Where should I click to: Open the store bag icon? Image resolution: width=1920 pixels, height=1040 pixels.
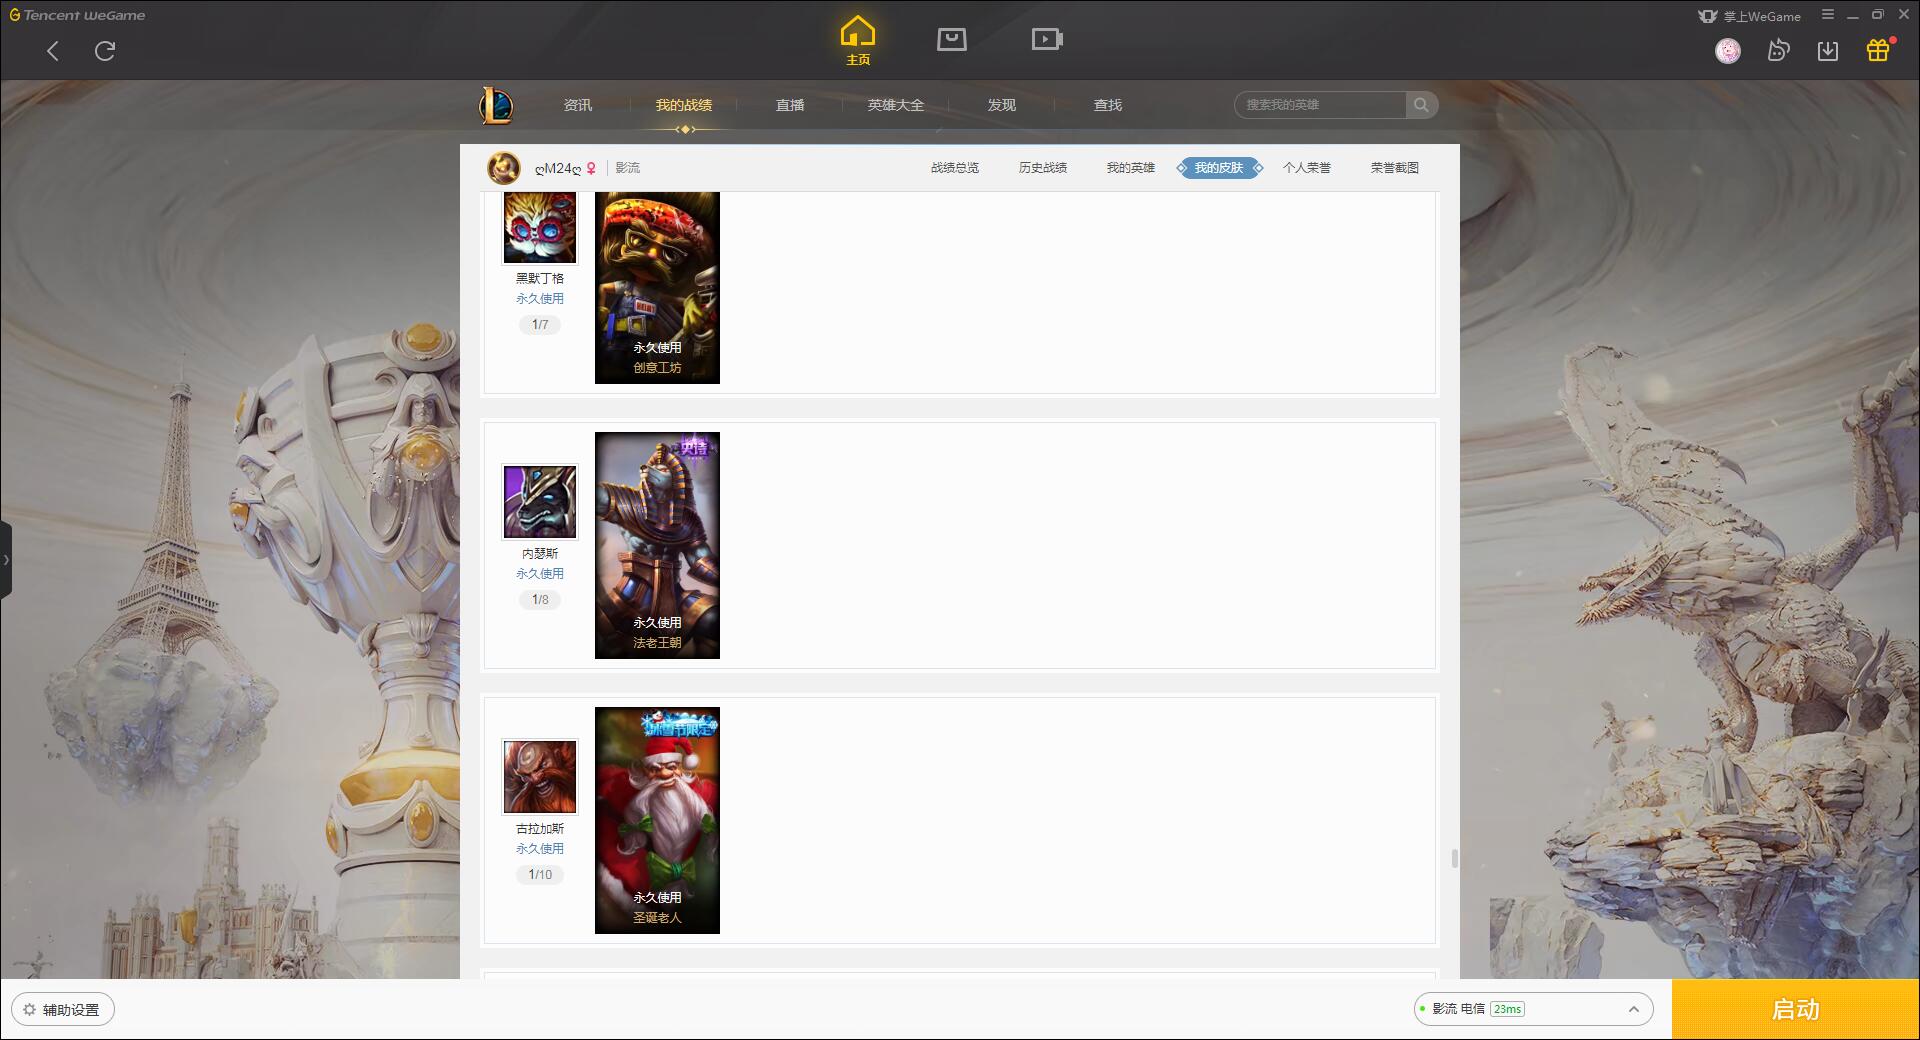pos(952,39)
